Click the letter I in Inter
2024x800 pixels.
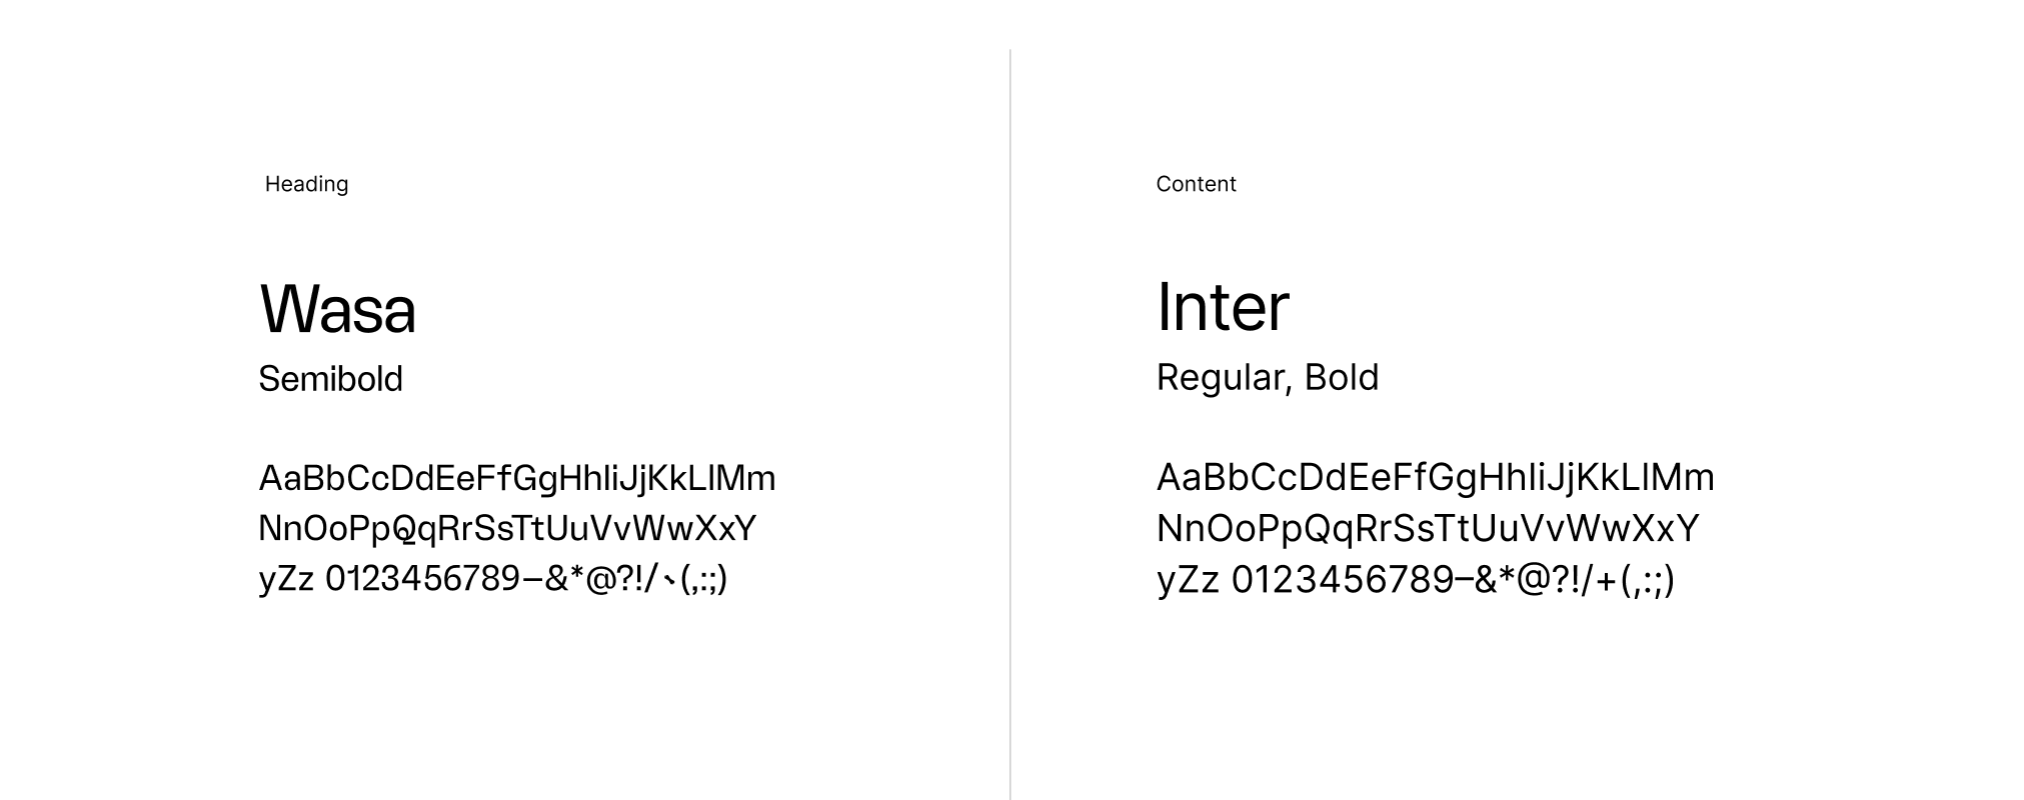coord(1164,306)
